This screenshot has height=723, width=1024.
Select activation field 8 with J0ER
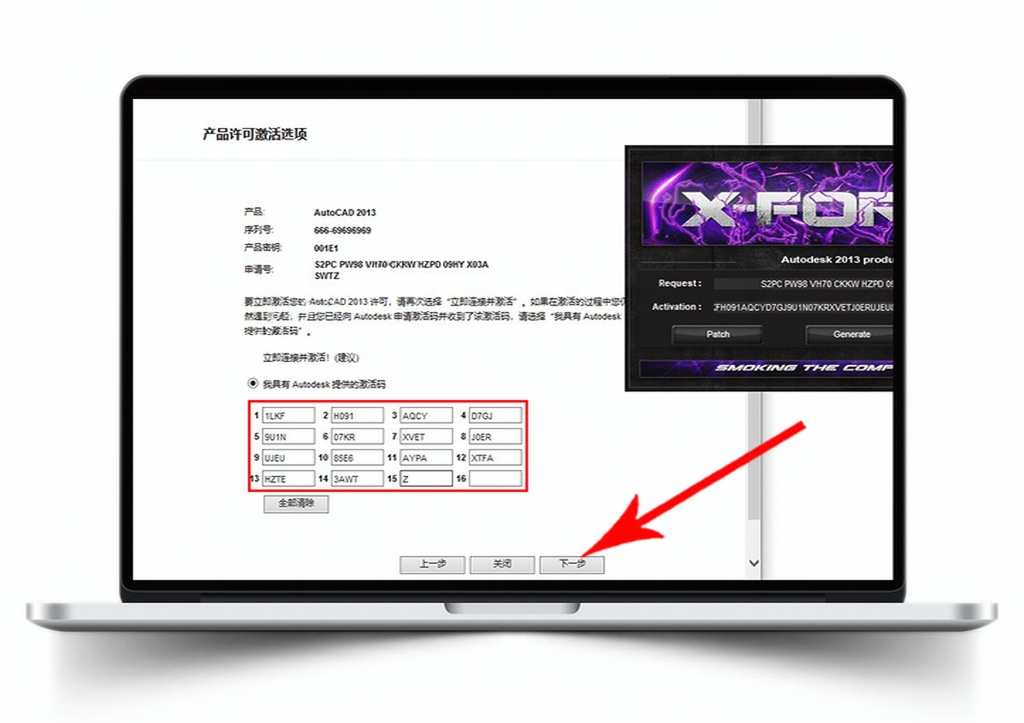pos(496,436)
